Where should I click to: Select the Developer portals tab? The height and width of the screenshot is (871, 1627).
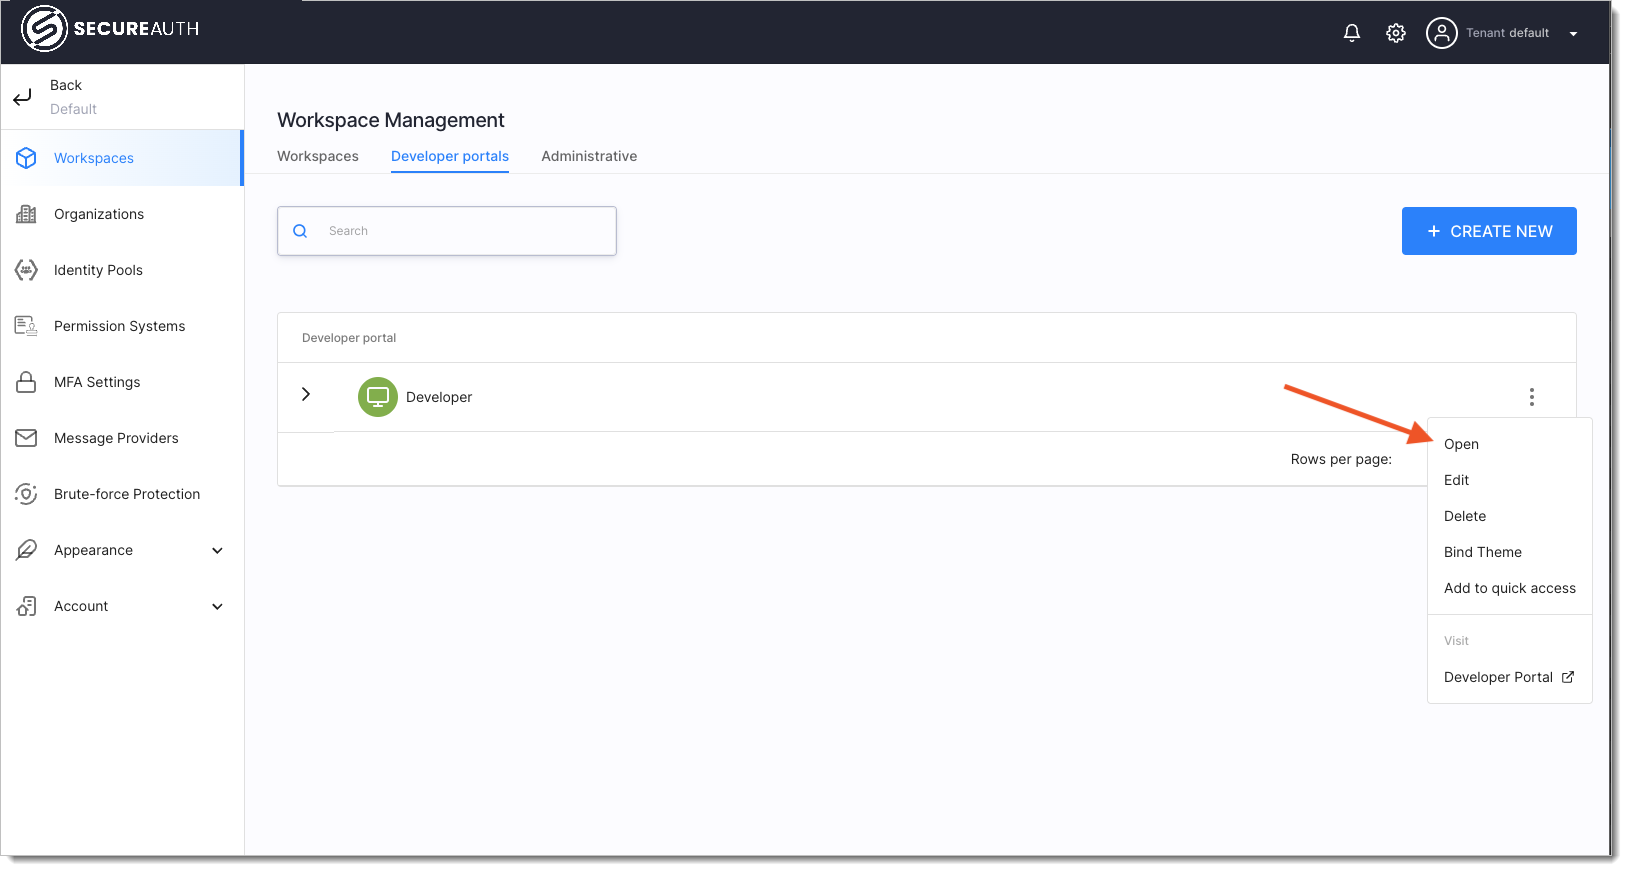point(450,156)
